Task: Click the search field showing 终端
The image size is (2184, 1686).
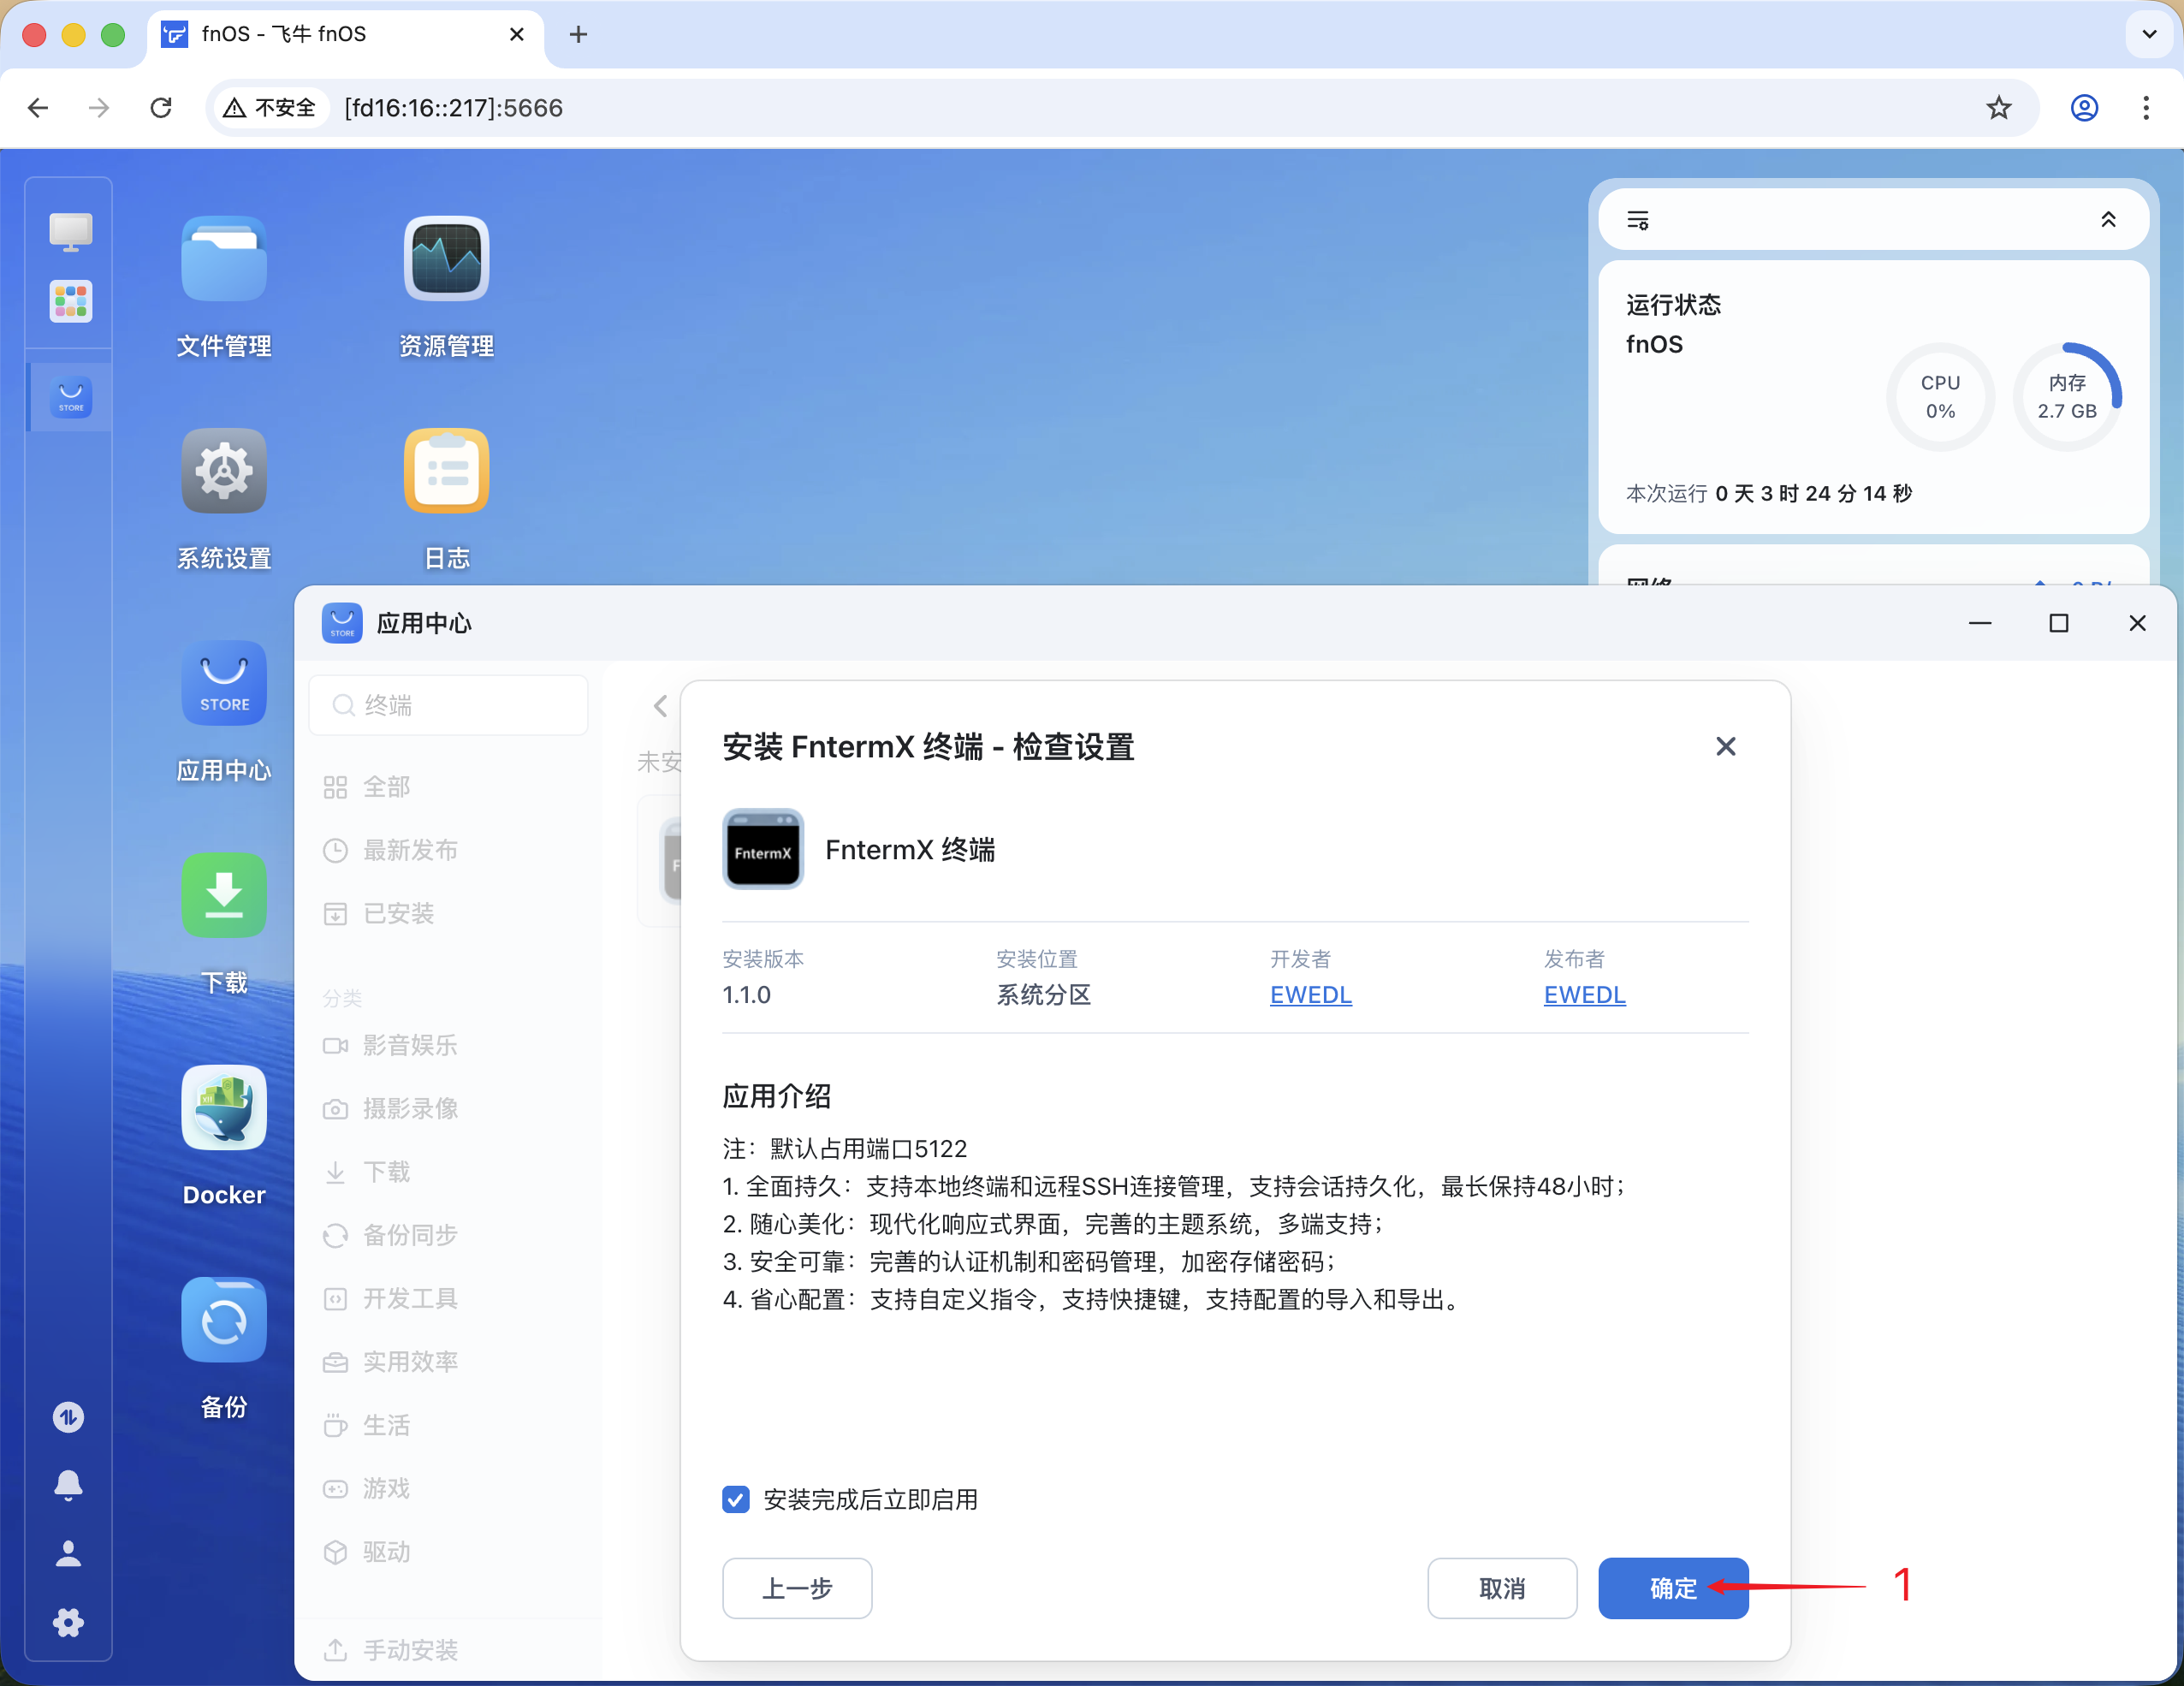Action: pyautogui.click(x=448, y=705)
